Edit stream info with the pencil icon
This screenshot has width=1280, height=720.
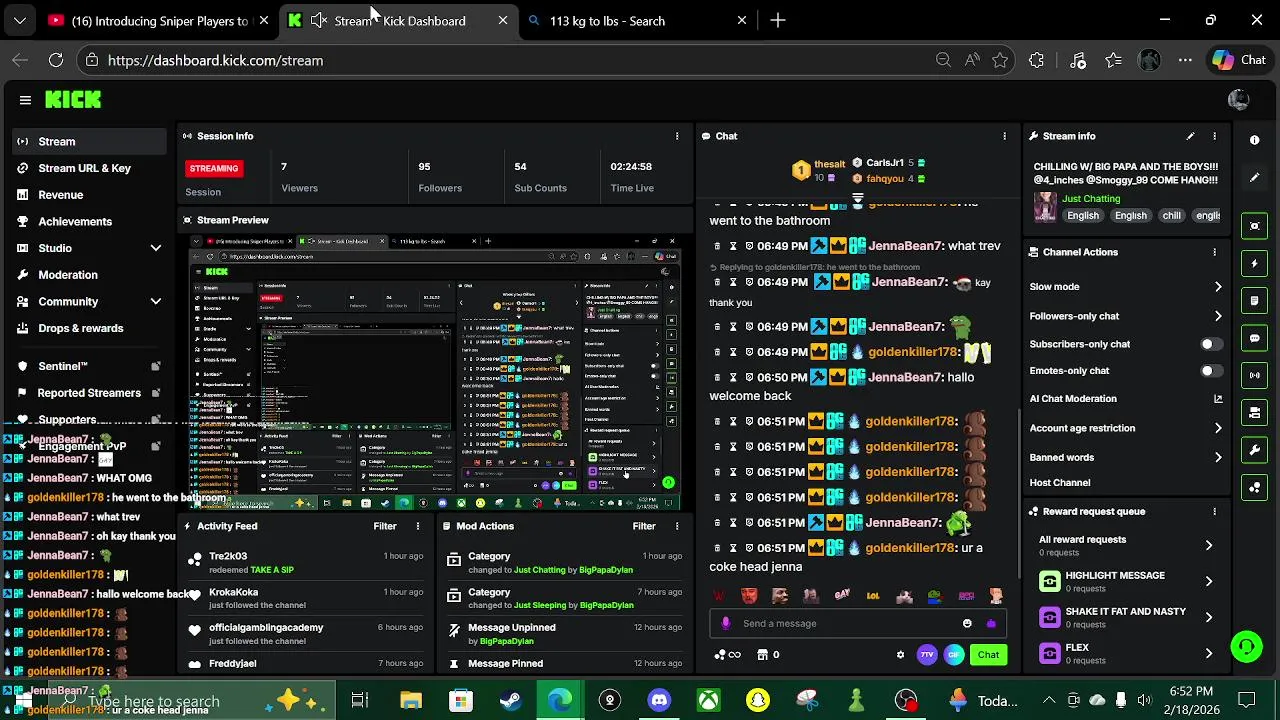coord(1190,136)
